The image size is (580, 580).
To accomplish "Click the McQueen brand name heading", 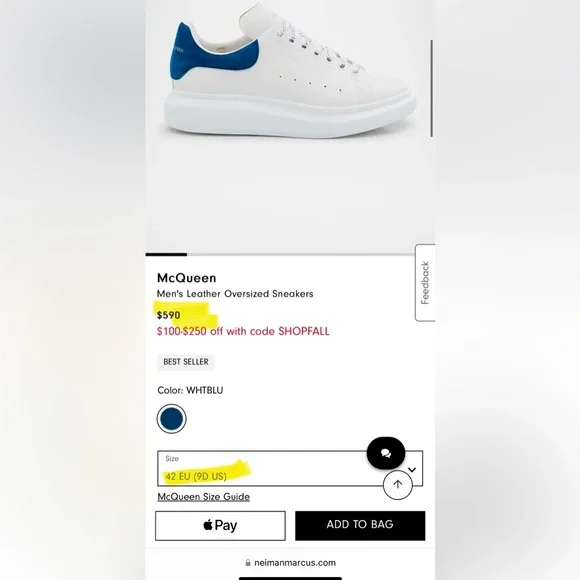I will click(186, 278).
